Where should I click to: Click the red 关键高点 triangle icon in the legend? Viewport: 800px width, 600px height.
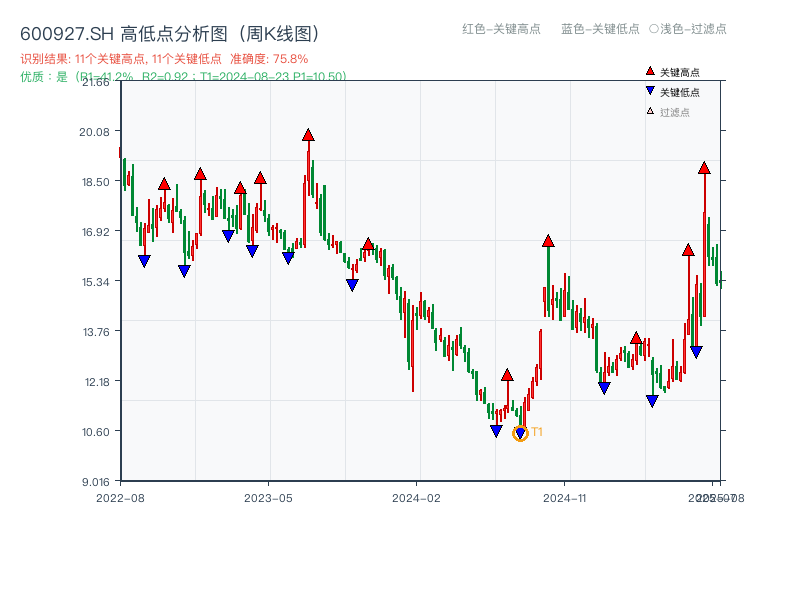(648, 71)
